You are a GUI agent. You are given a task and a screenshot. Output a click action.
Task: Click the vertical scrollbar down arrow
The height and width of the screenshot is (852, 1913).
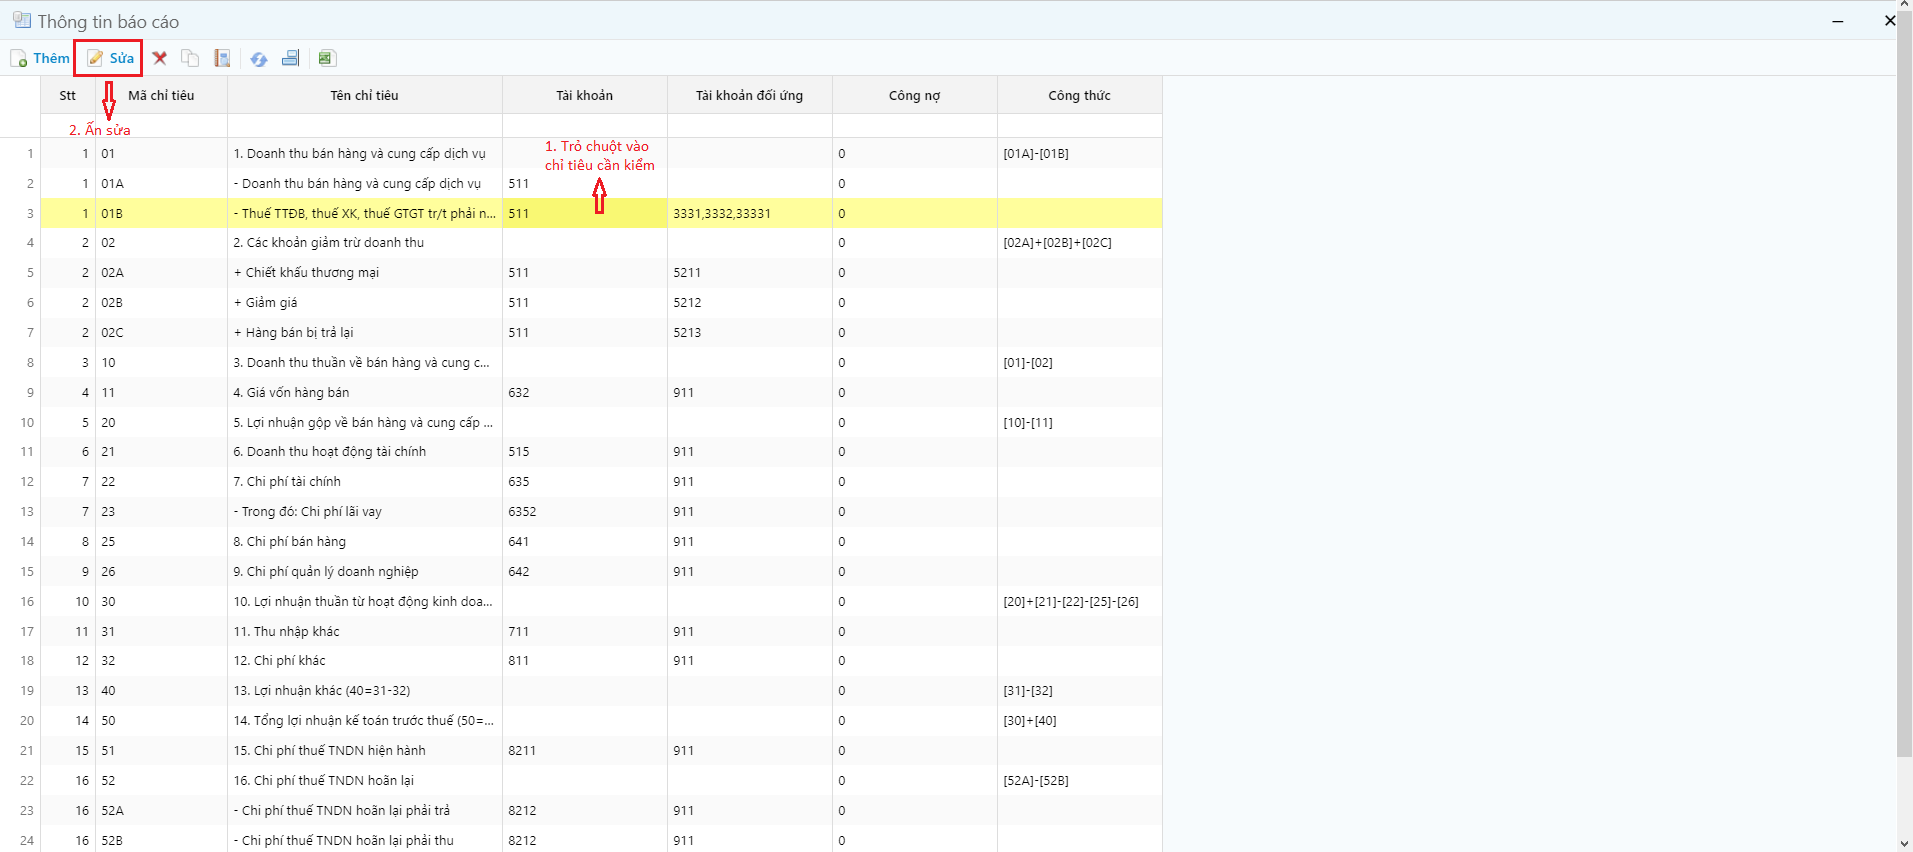coord(1904,844)
